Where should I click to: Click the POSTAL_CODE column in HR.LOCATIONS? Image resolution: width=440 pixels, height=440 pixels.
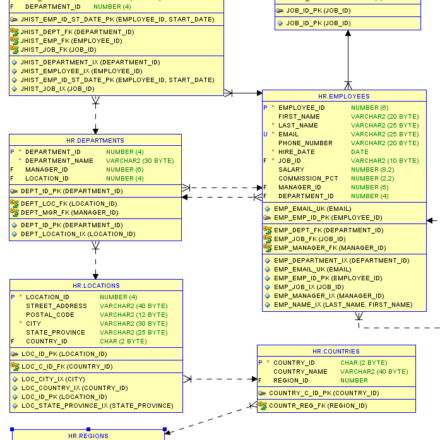tap(50, 315)
